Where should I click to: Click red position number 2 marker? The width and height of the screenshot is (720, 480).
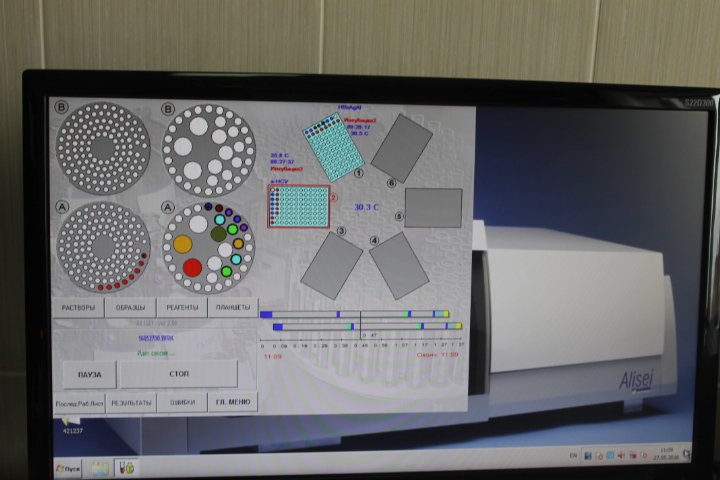[x=333, y=197]
